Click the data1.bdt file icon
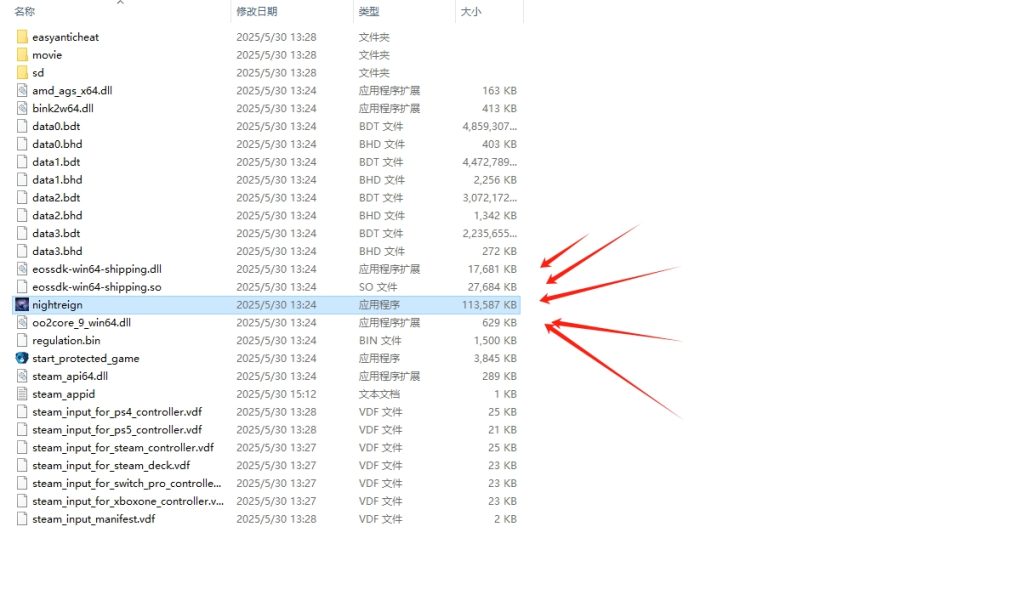This screenshot has width=1024, height=606. click(22, 162)
